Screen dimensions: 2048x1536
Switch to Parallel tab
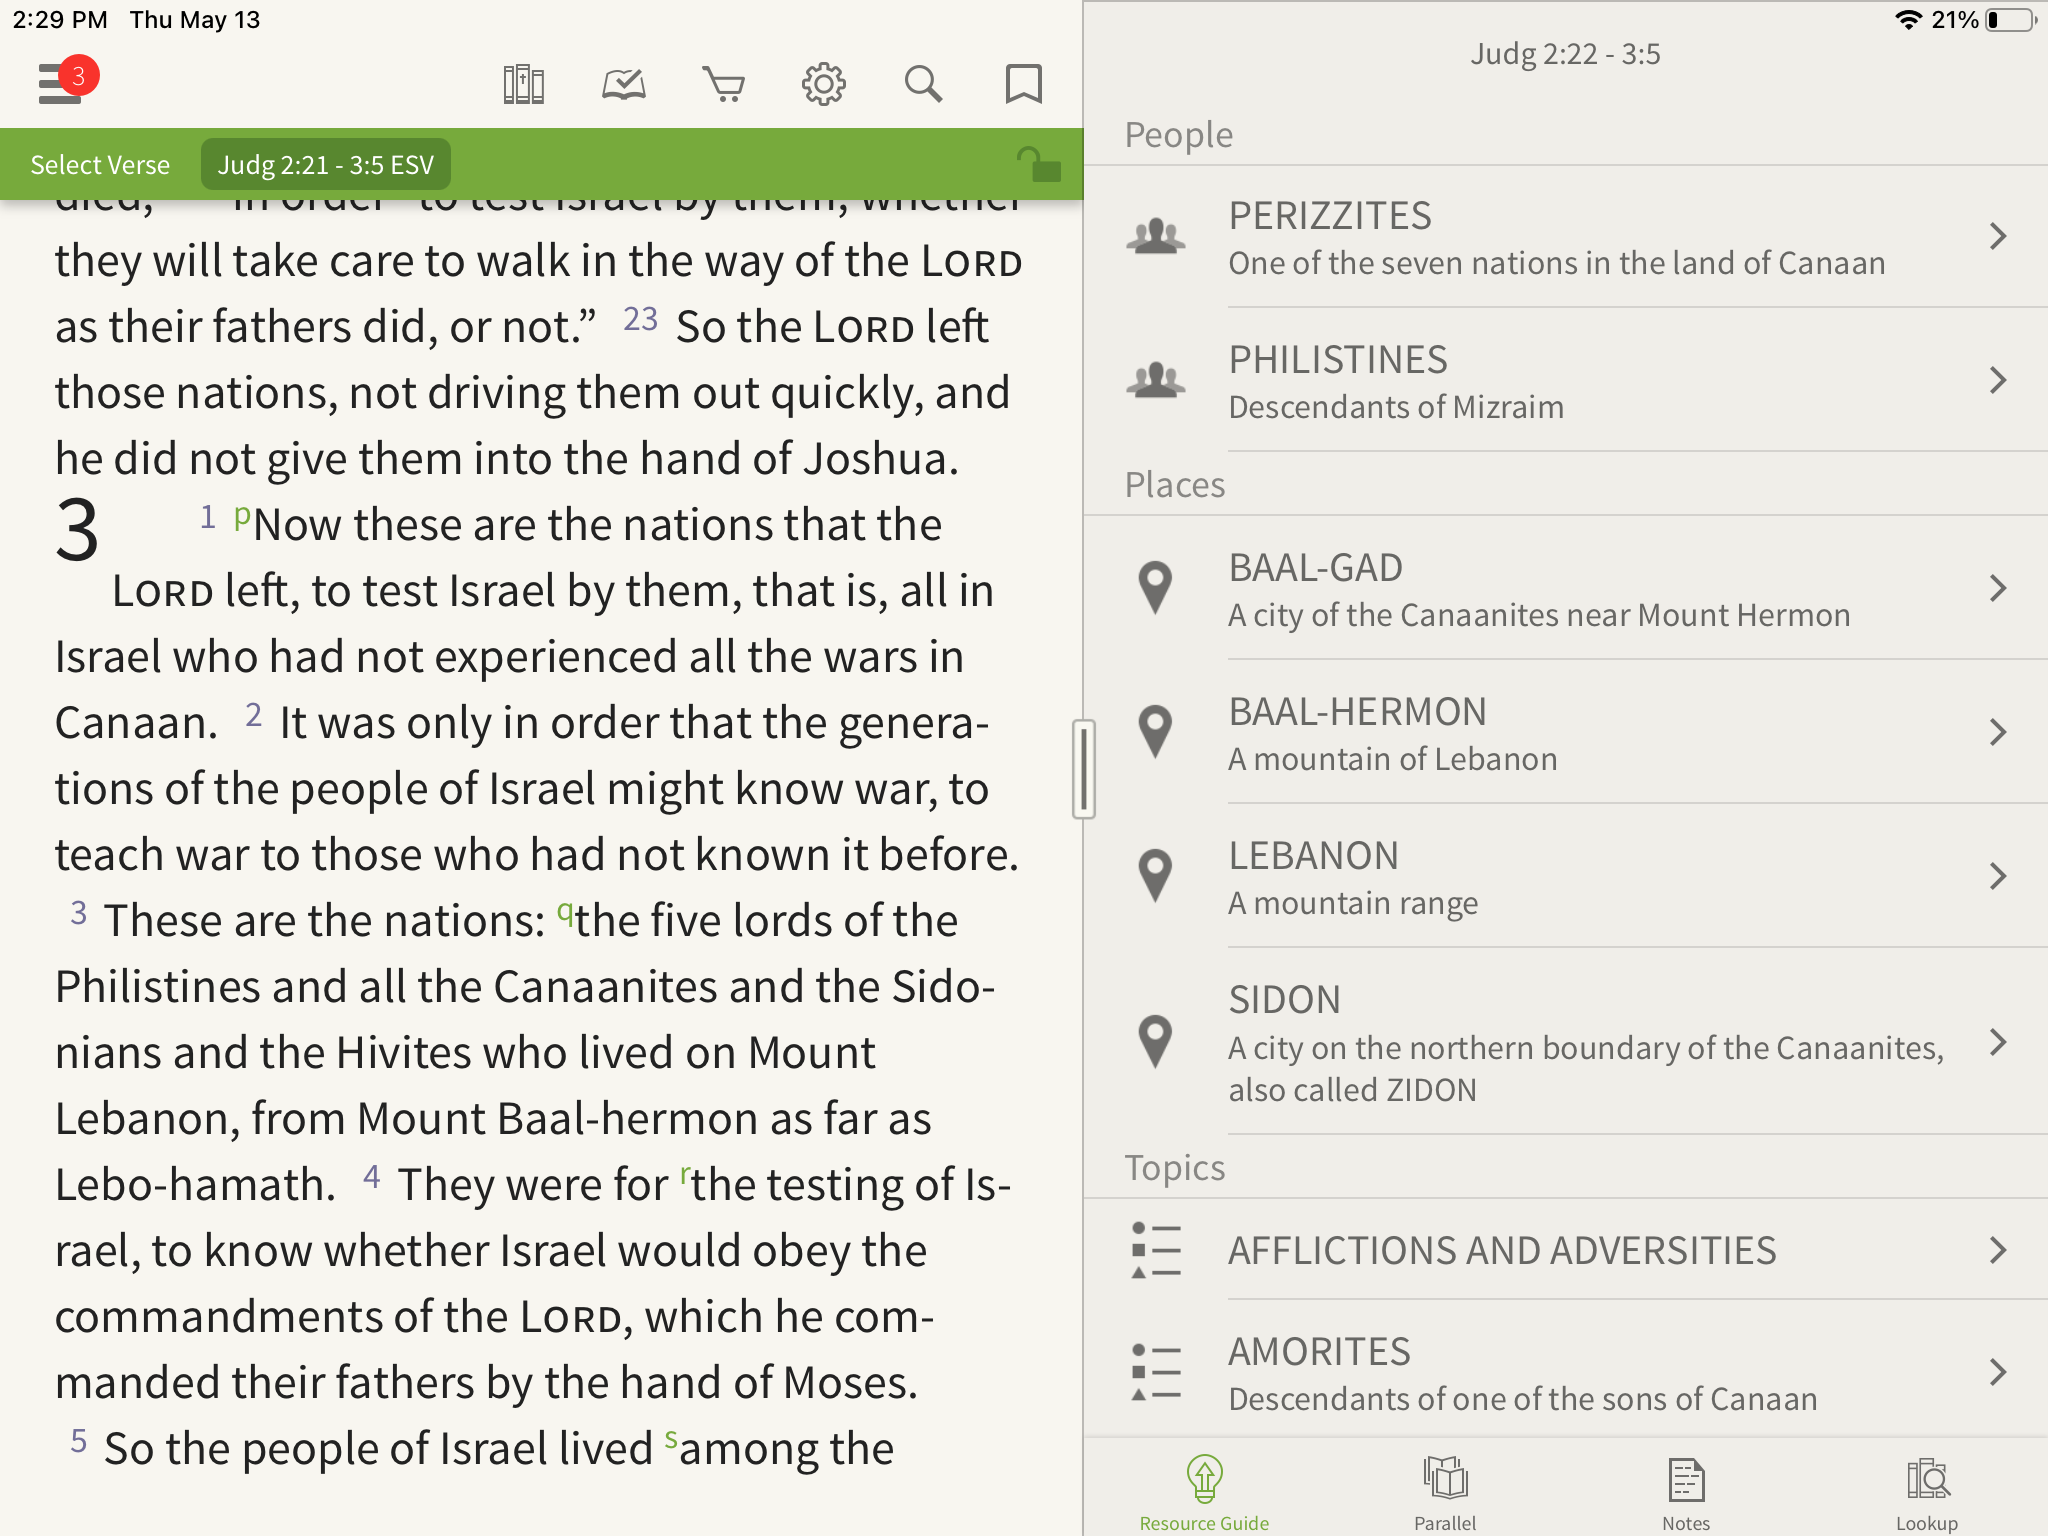(x=1445, y=1493)
